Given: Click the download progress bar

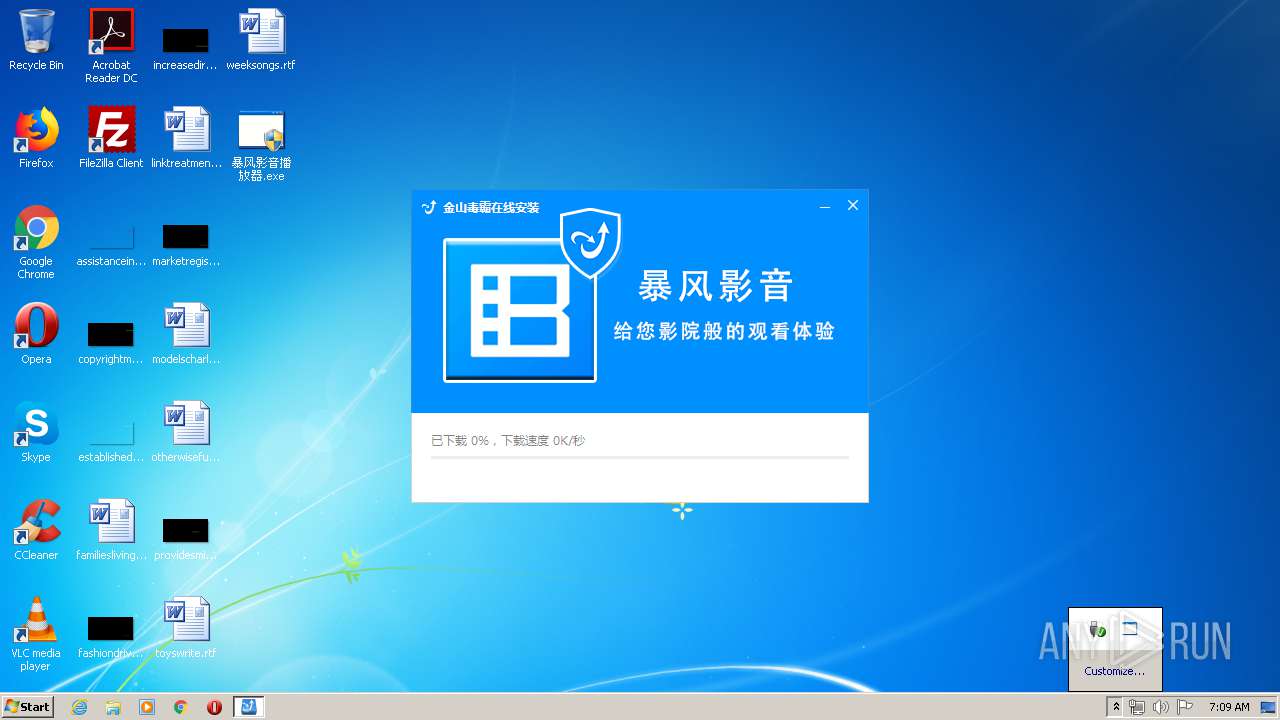Looking at the screenshot, I should click(640, 457).
